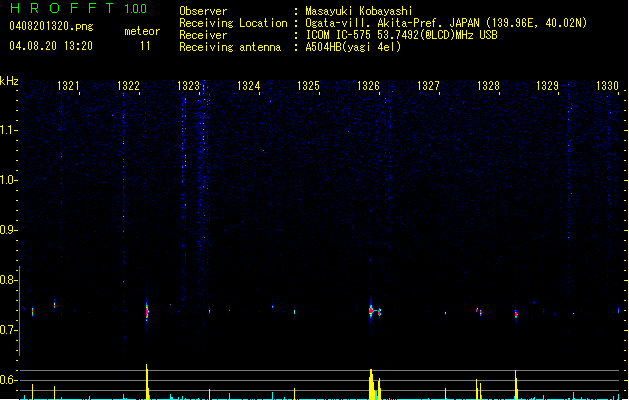Click the Receiving antenna label
Image resolution: width=629 pixels, height=400 pixels.
(x=230, y=47)
